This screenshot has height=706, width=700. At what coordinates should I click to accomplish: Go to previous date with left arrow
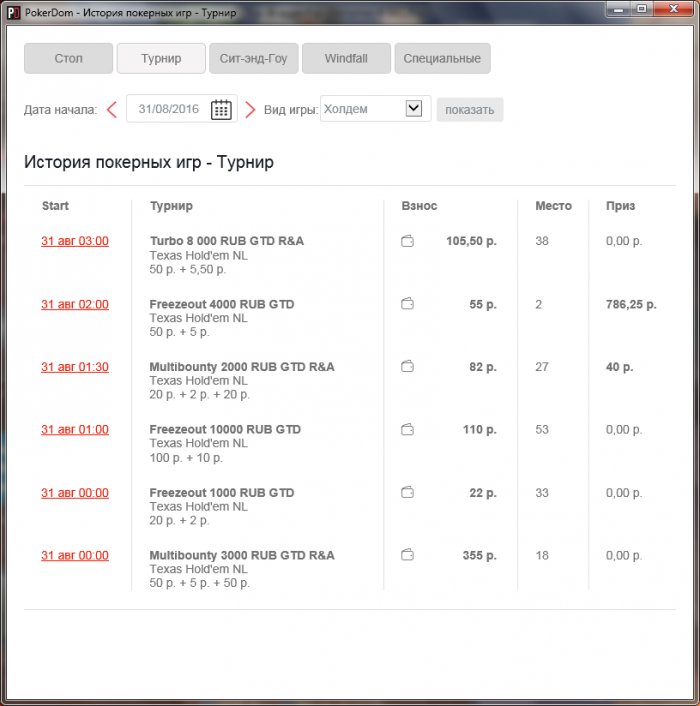point(112,109)
